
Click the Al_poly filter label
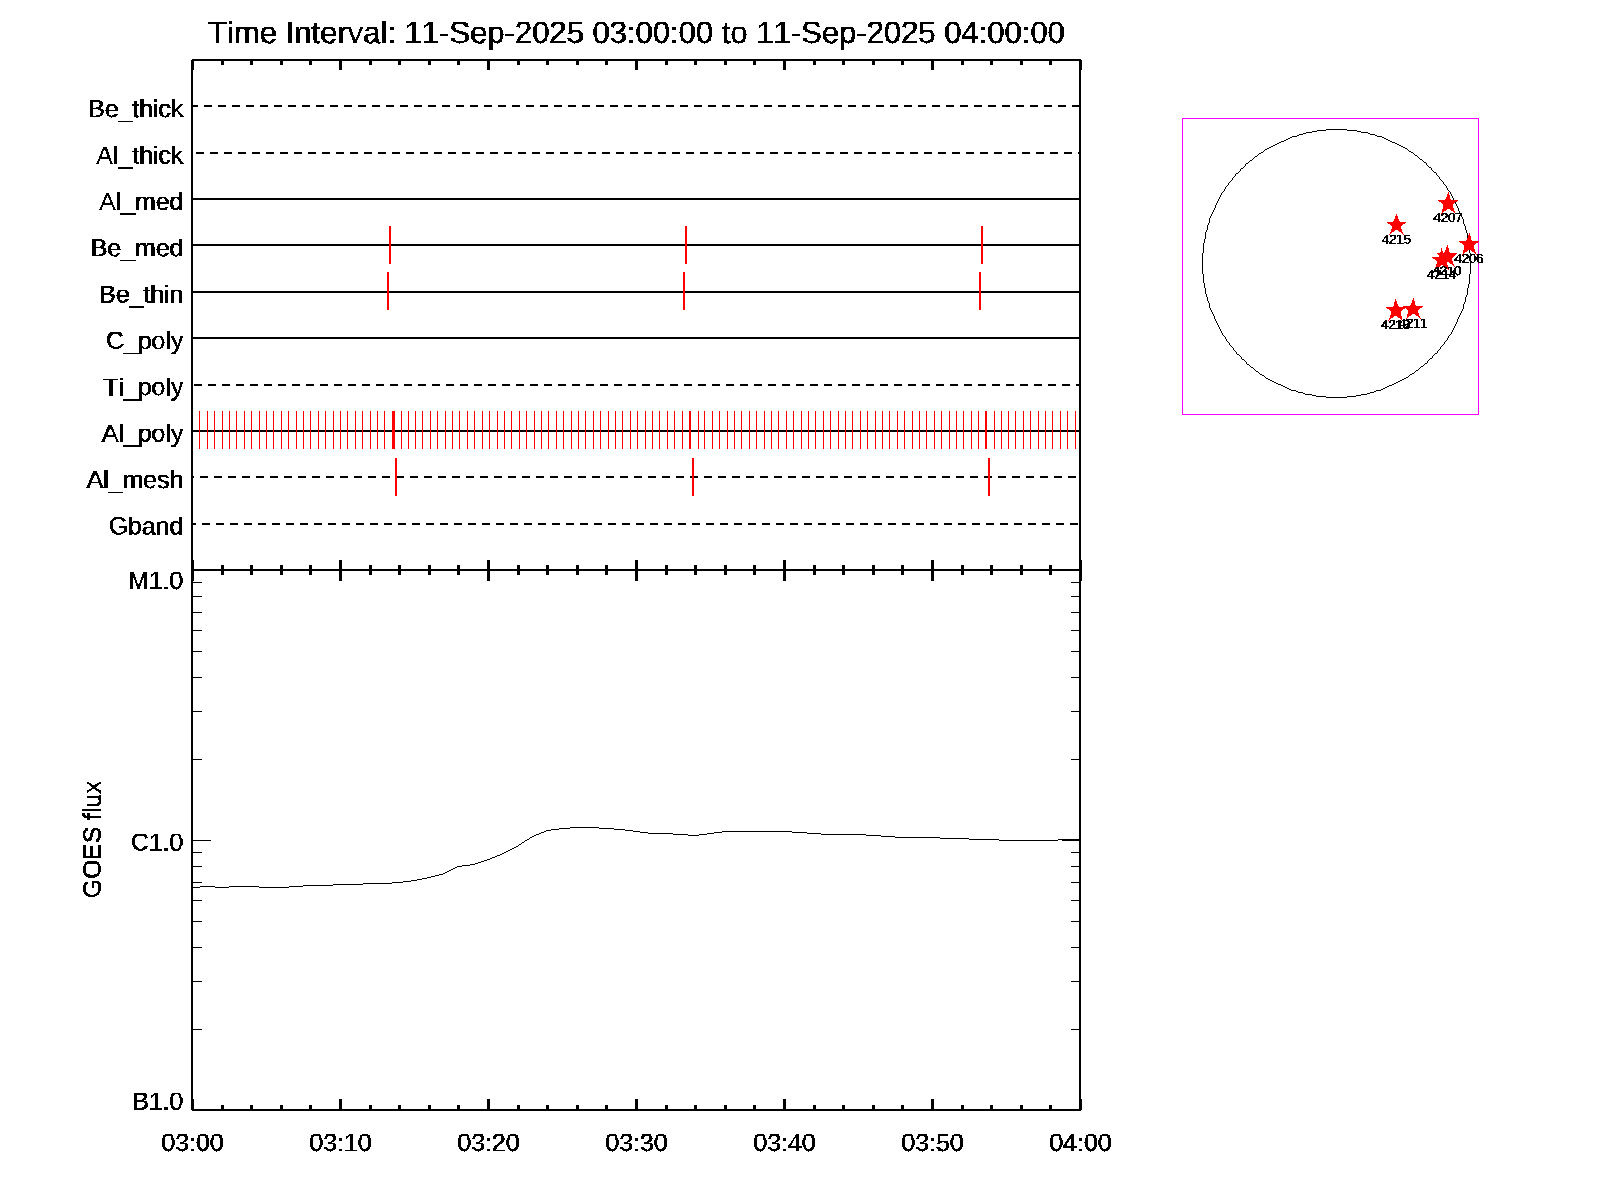pyautogui.click(x=142, y=434)
